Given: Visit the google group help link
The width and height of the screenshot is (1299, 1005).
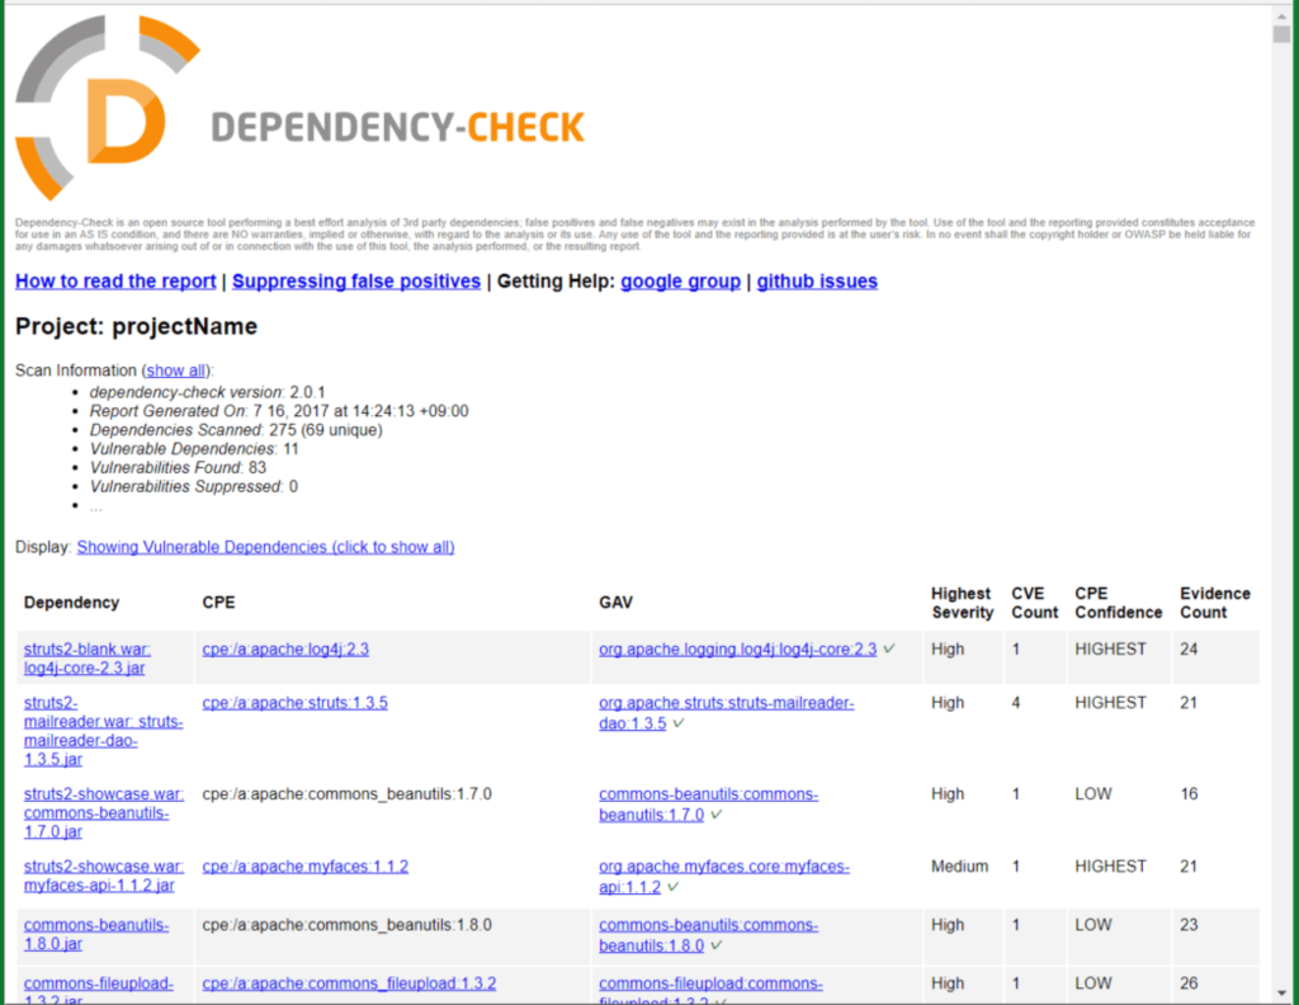Looking at the screenshot, I should (681, 281).
